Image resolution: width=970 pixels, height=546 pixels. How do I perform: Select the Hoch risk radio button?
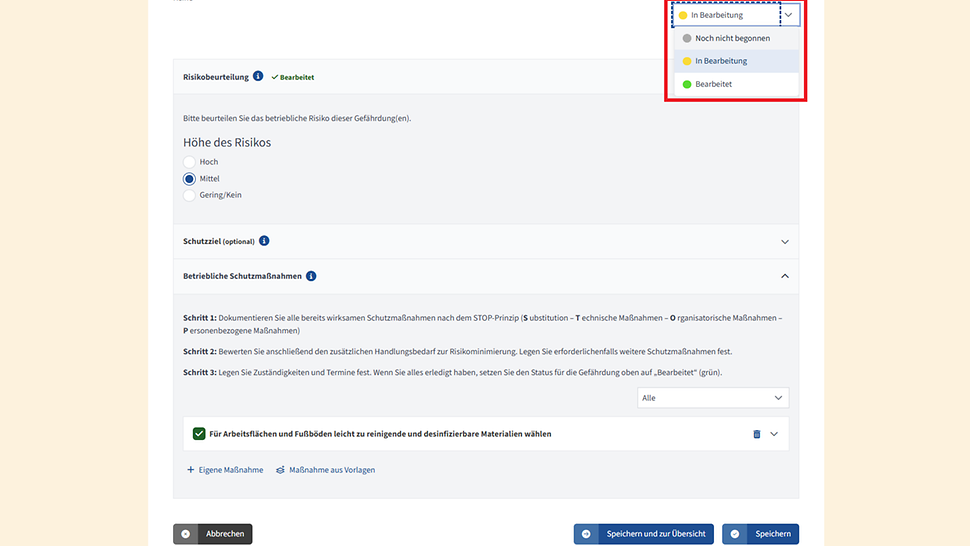(x=189, y=162)
